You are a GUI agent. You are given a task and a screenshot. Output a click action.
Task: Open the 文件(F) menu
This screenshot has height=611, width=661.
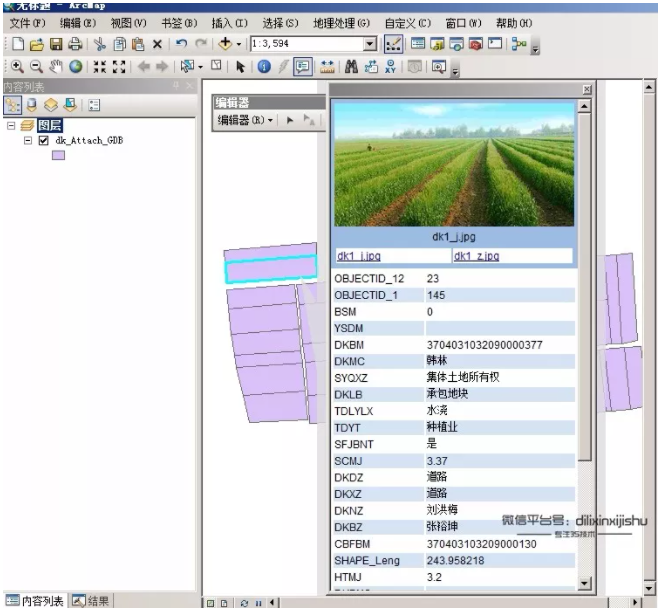pos(27,23)
